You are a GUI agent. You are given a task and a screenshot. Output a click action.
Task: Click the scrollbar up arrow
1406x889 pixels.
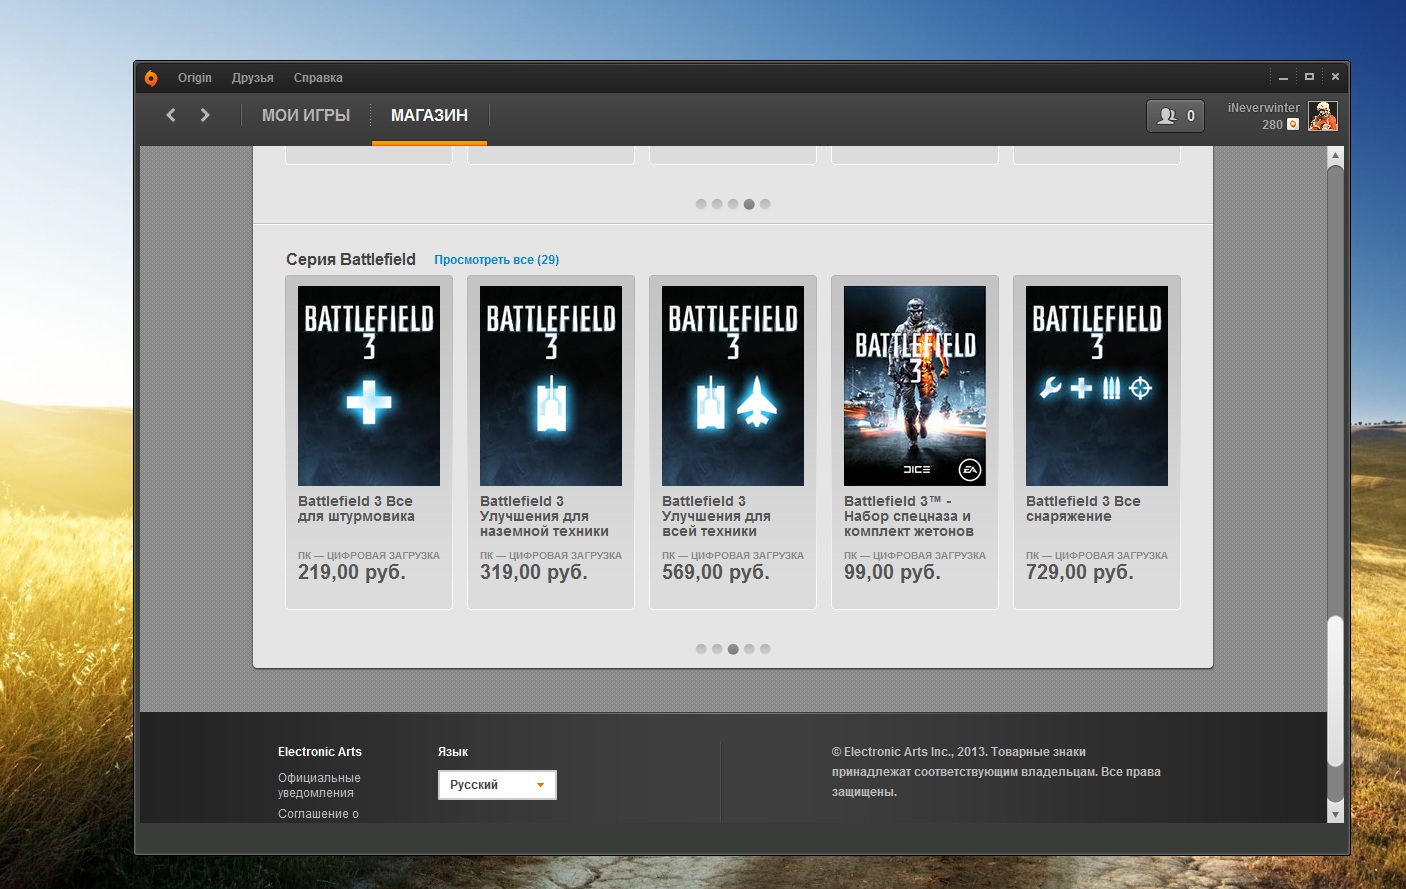(x=1335, y=156)
